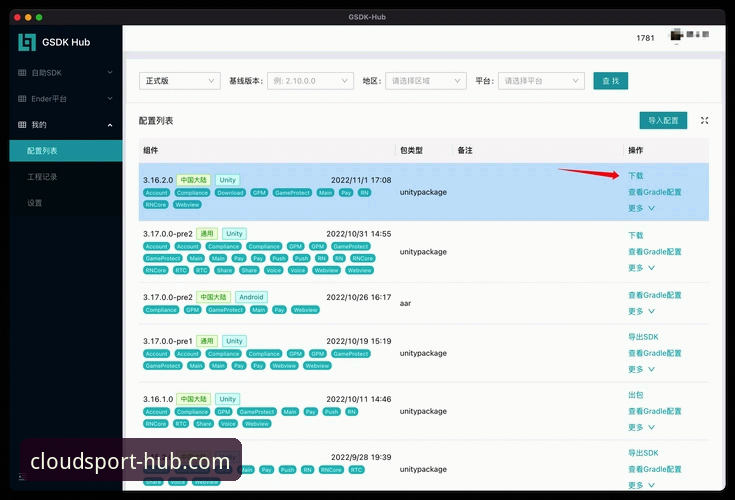
Task: Click the Download component tag in 3.16.2.0
Action: click(230, 193)
